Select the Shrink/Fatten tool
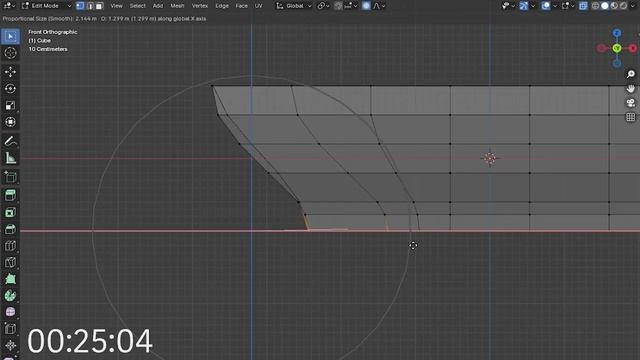 [10, 345]
